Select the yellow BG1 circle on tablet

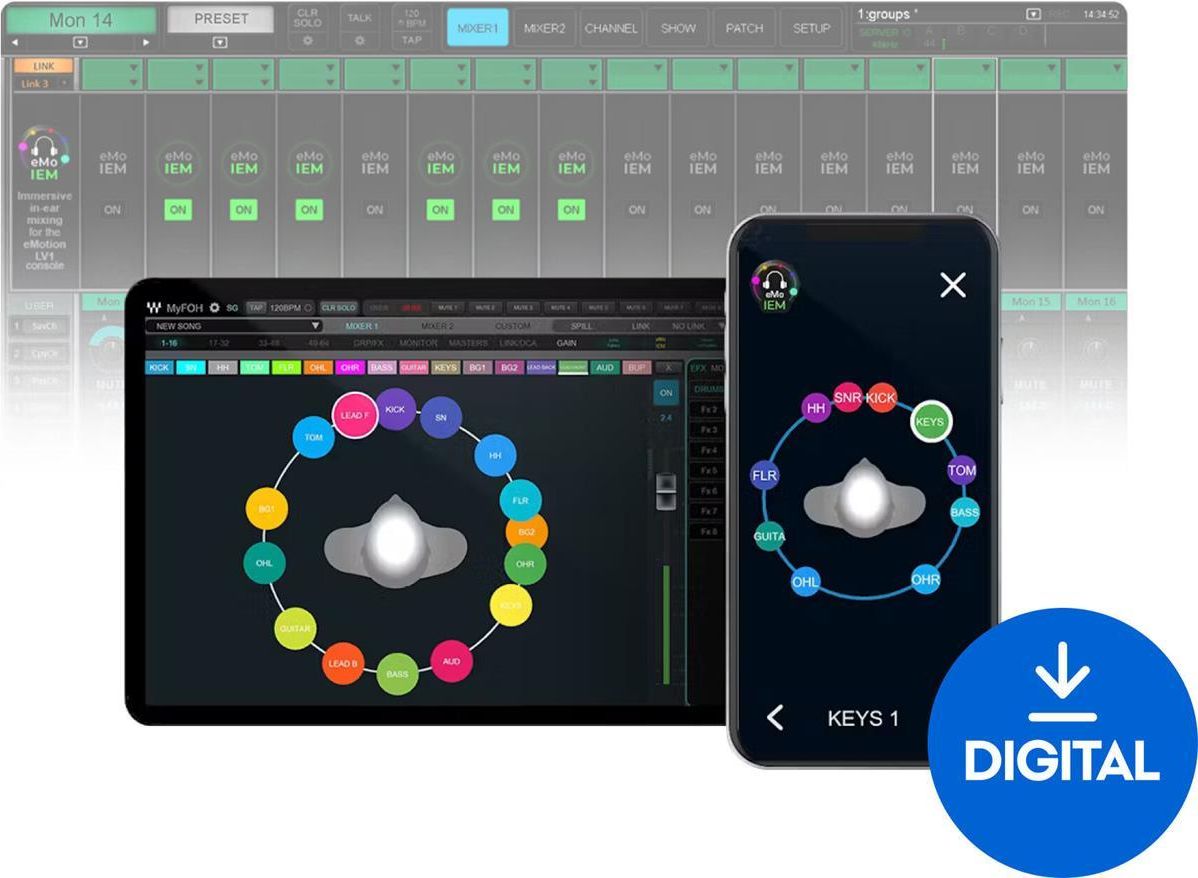click(x=267, y=509)
